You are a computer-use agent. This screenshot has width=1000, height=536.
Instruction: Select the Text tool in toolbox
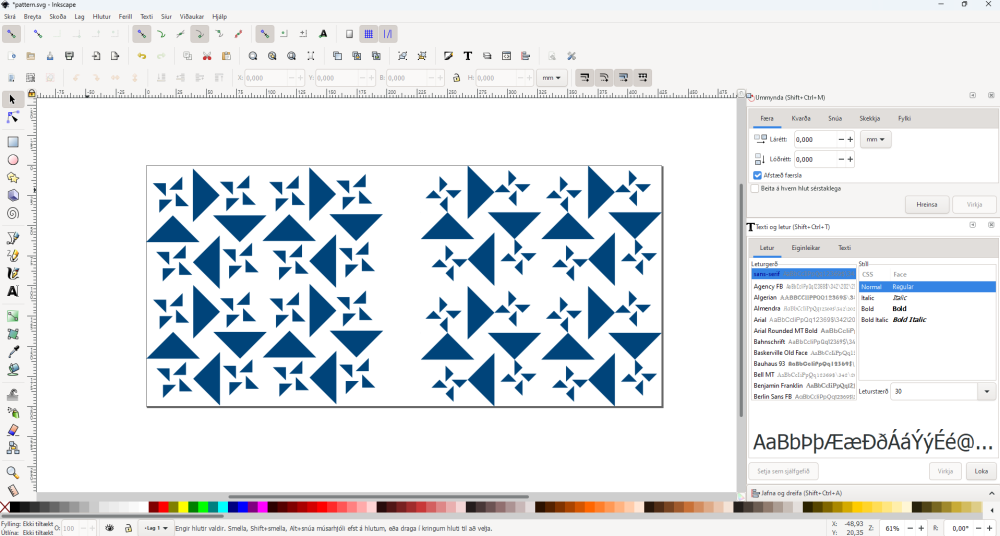click(x=12, y=292)
